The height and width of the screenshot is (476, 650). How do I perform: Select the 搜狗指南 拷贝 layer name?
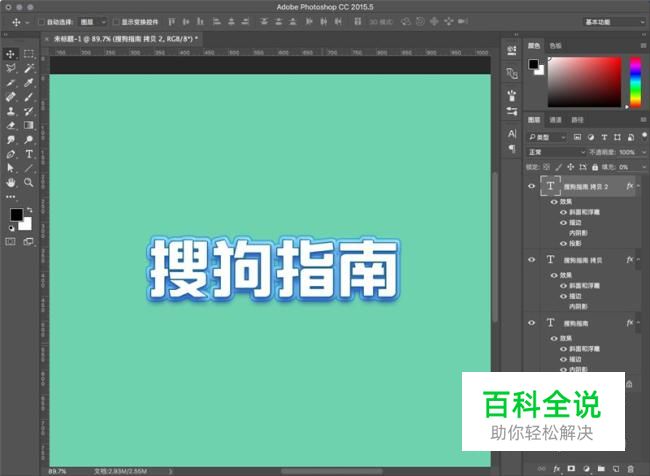click(582, 260)
